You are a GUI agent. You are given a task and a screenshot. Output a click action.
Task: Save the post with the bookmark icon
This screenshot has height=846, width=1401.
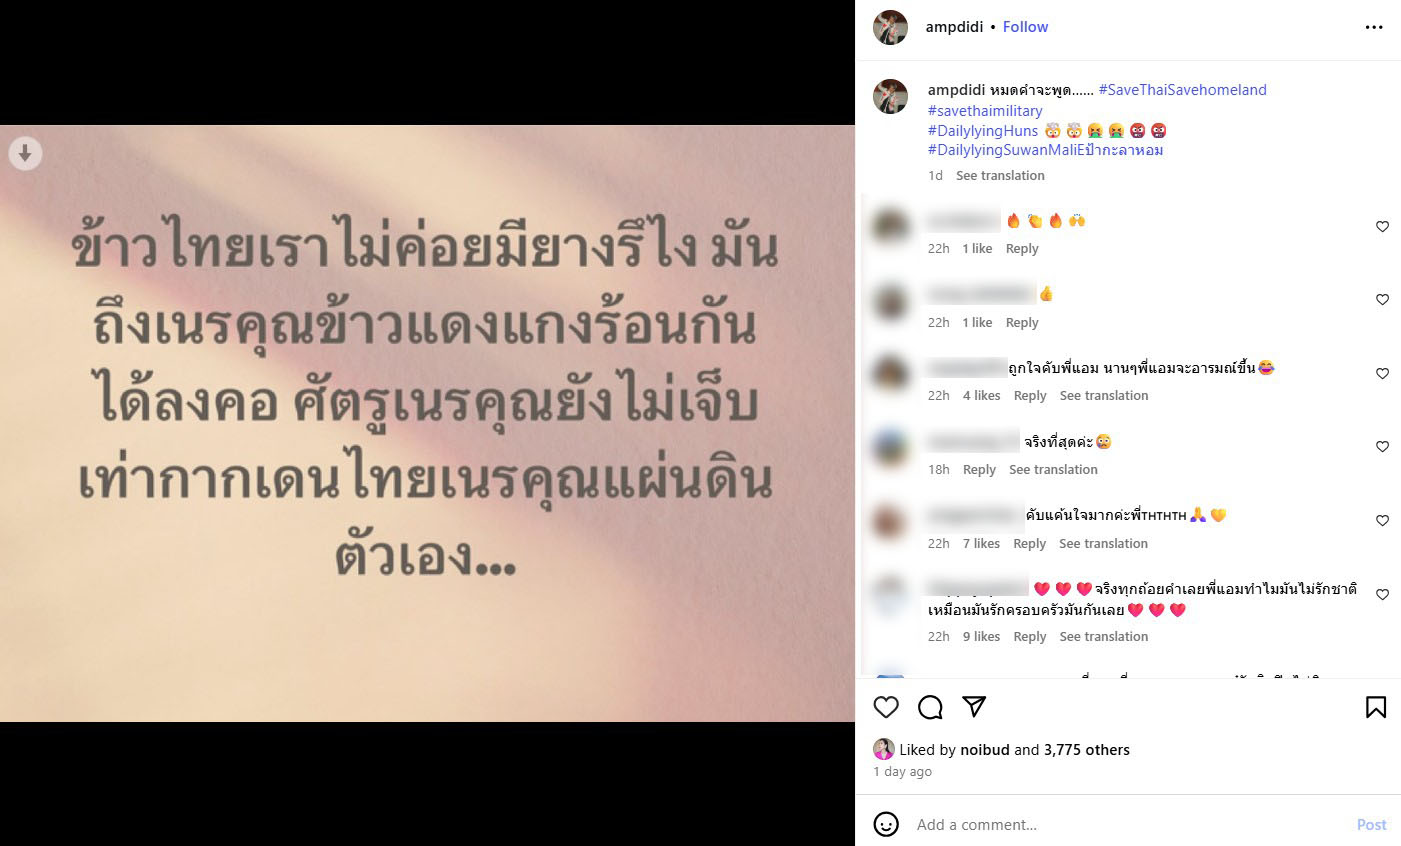click(1376, 707)
